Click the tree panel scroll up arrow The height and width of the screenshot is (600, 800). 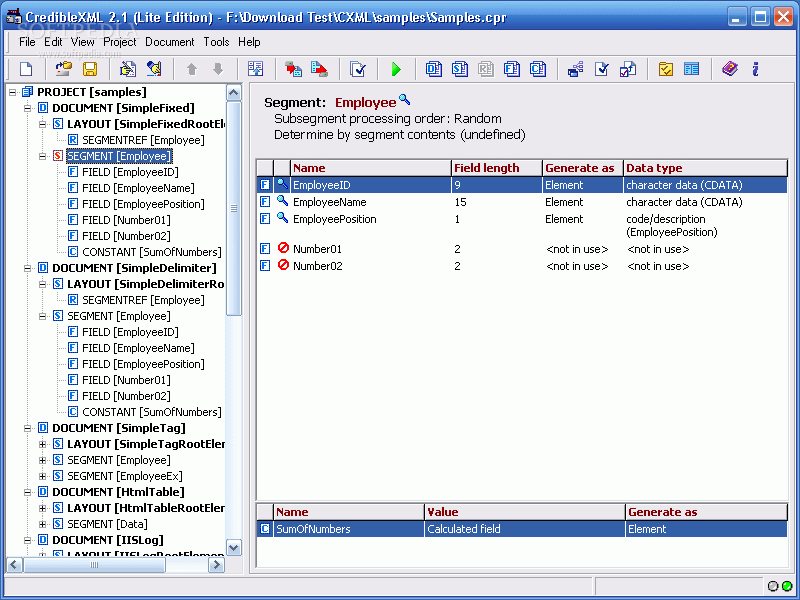click(233, 92)
